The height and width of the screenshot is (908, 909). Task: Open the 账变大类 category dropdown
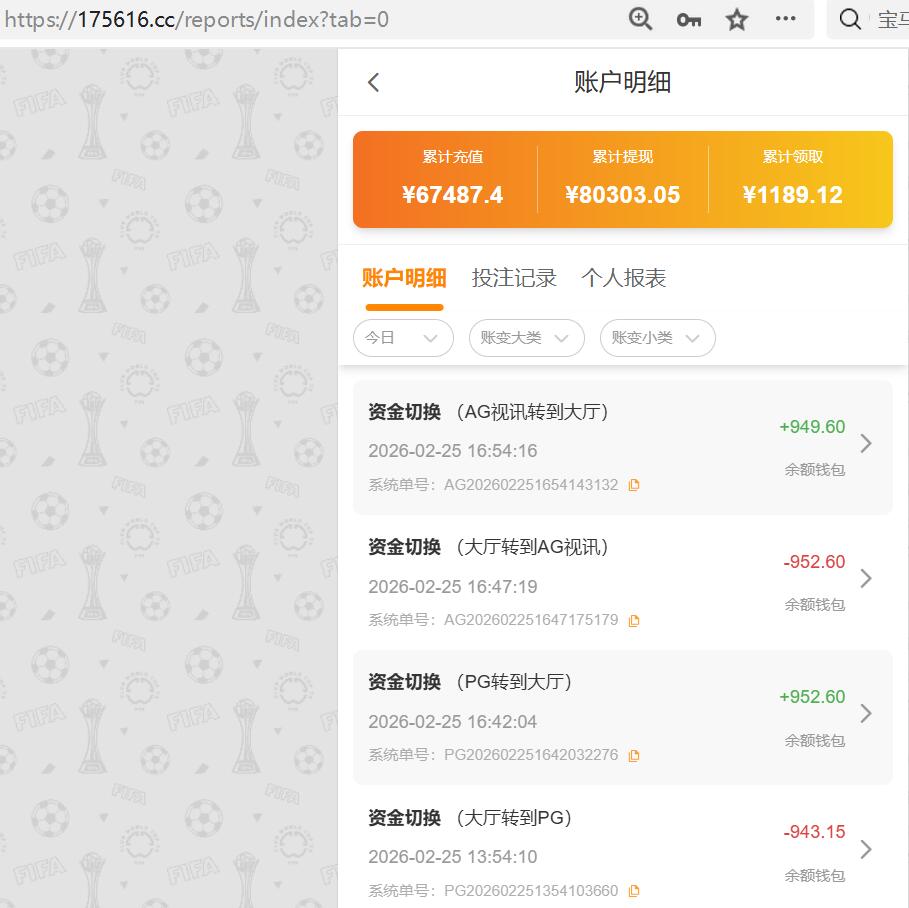527,338
